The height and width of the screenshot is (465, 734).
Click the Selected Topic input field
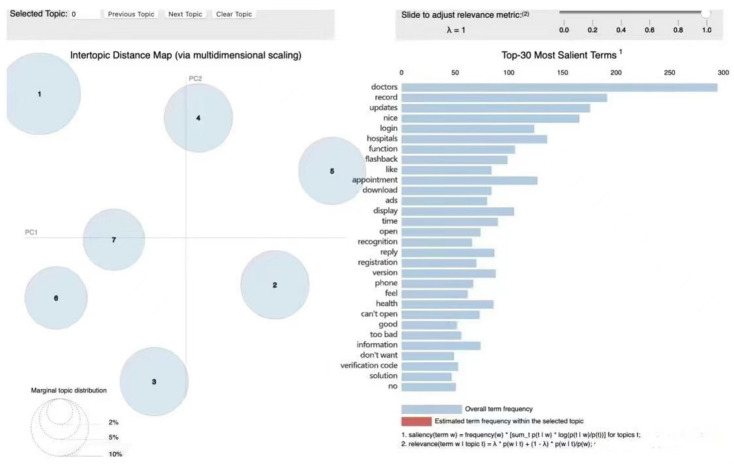tap(85, 14)
